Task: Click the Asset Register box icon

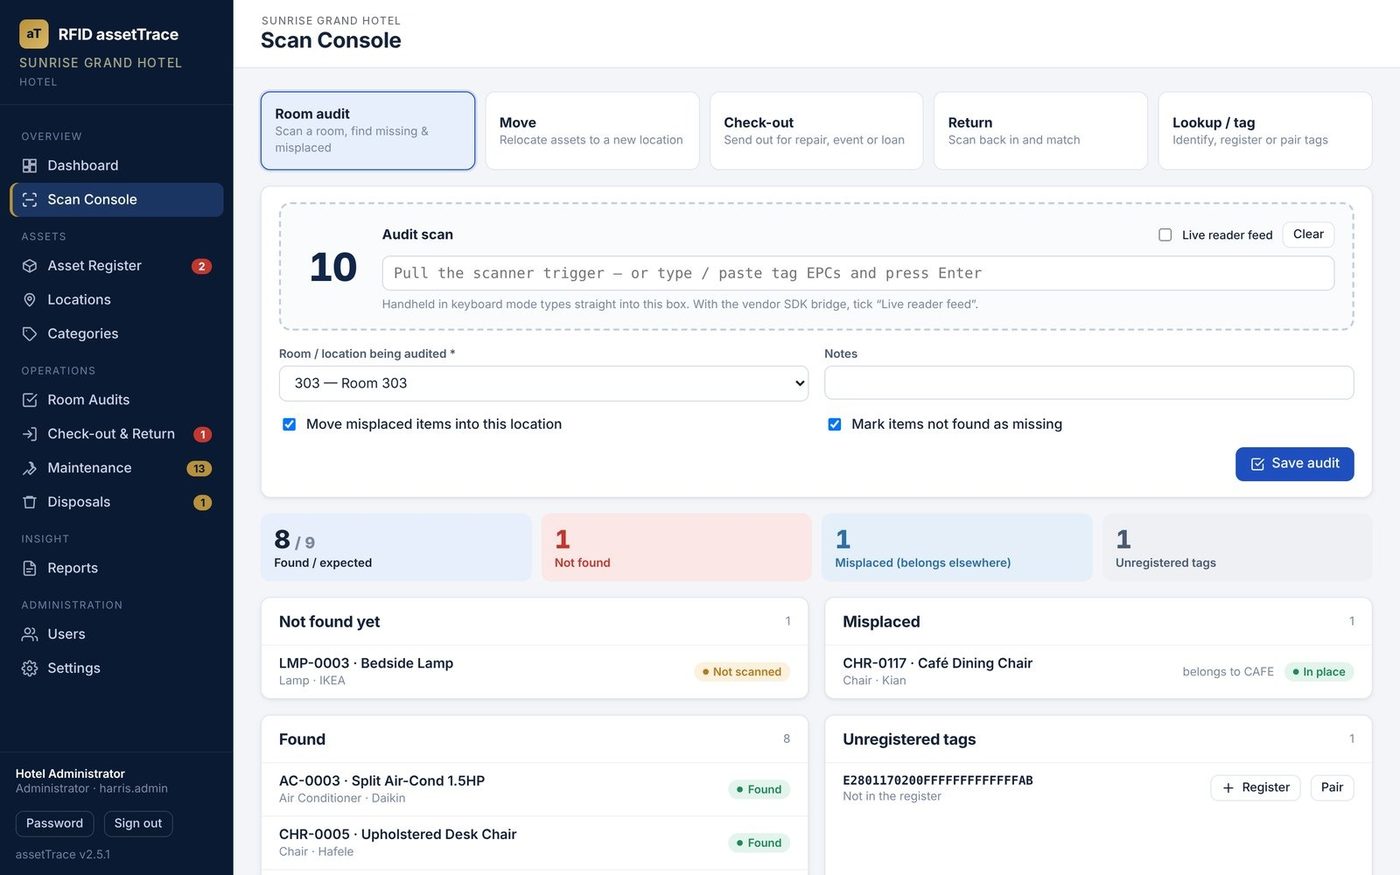Action: (29, 266)
